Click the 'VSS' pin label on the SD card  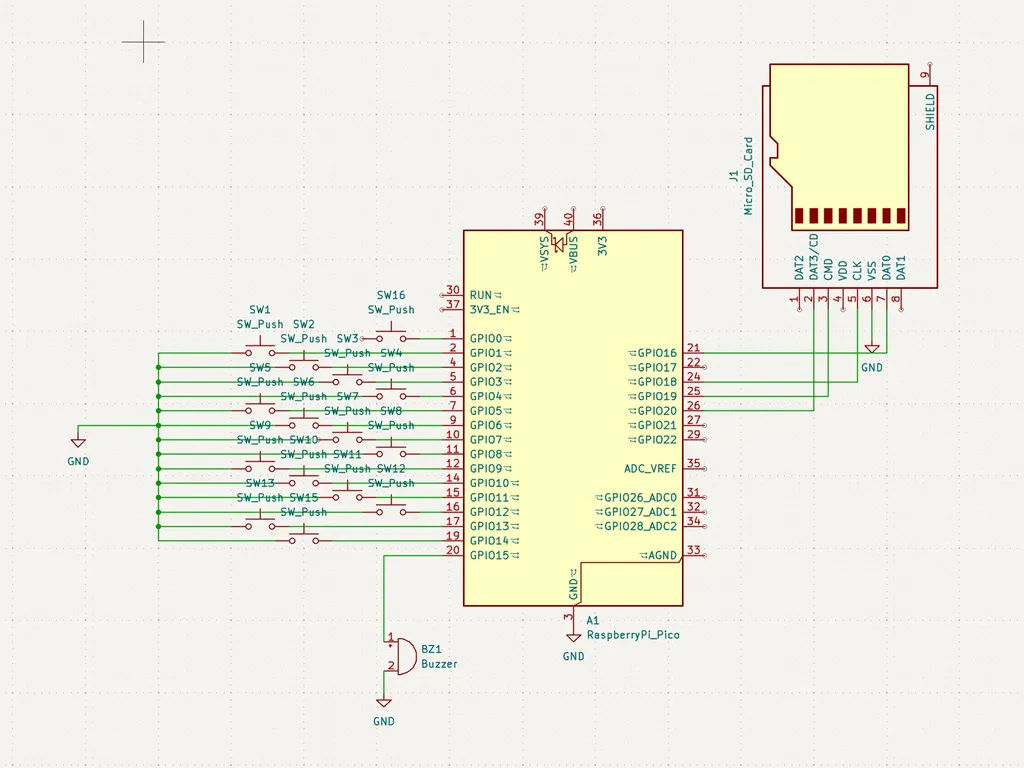click(x=871, y=271)
